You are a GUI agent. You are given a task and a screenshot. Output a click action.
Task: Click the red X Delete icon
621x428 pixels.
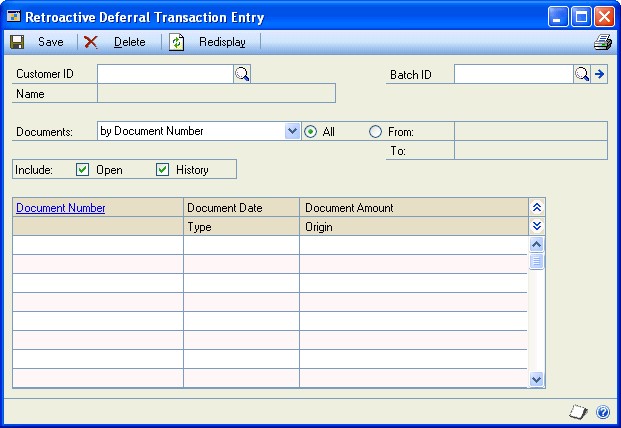tap(91, 42)
